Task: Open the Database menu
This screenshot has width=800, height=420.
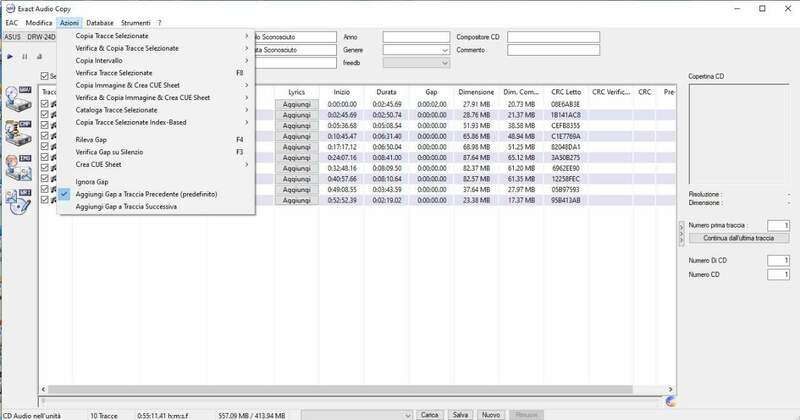Action: pos(99,21)
